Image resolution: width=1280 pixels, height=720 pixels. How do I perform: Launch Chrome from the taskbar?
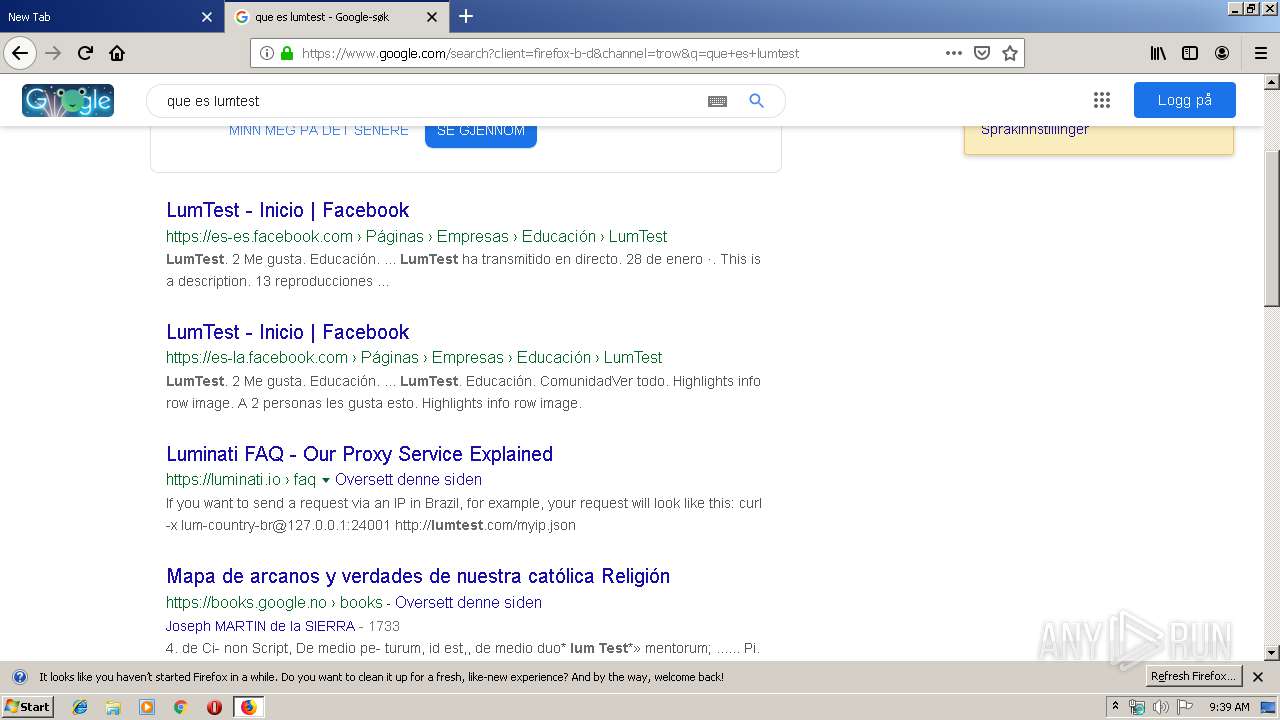click(x=180, y=707)
